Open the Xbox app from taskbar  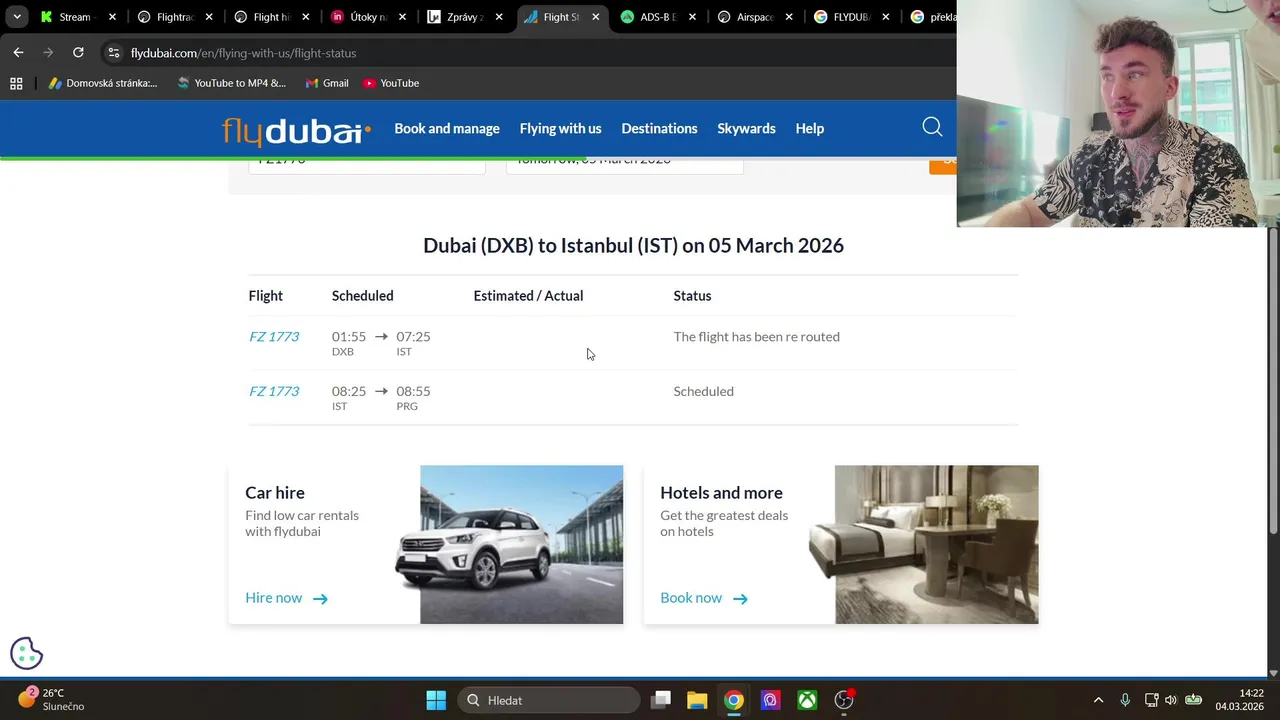click(807, 700)
